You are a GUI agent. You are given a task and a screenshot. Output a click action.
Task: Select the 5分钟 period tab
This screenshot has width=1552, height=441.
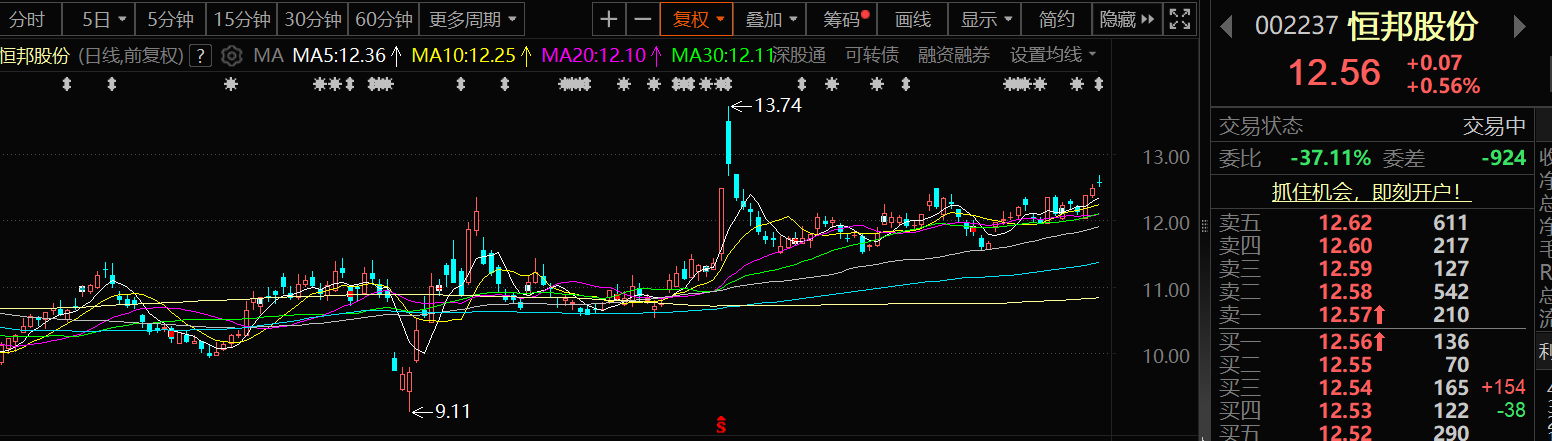170,18
